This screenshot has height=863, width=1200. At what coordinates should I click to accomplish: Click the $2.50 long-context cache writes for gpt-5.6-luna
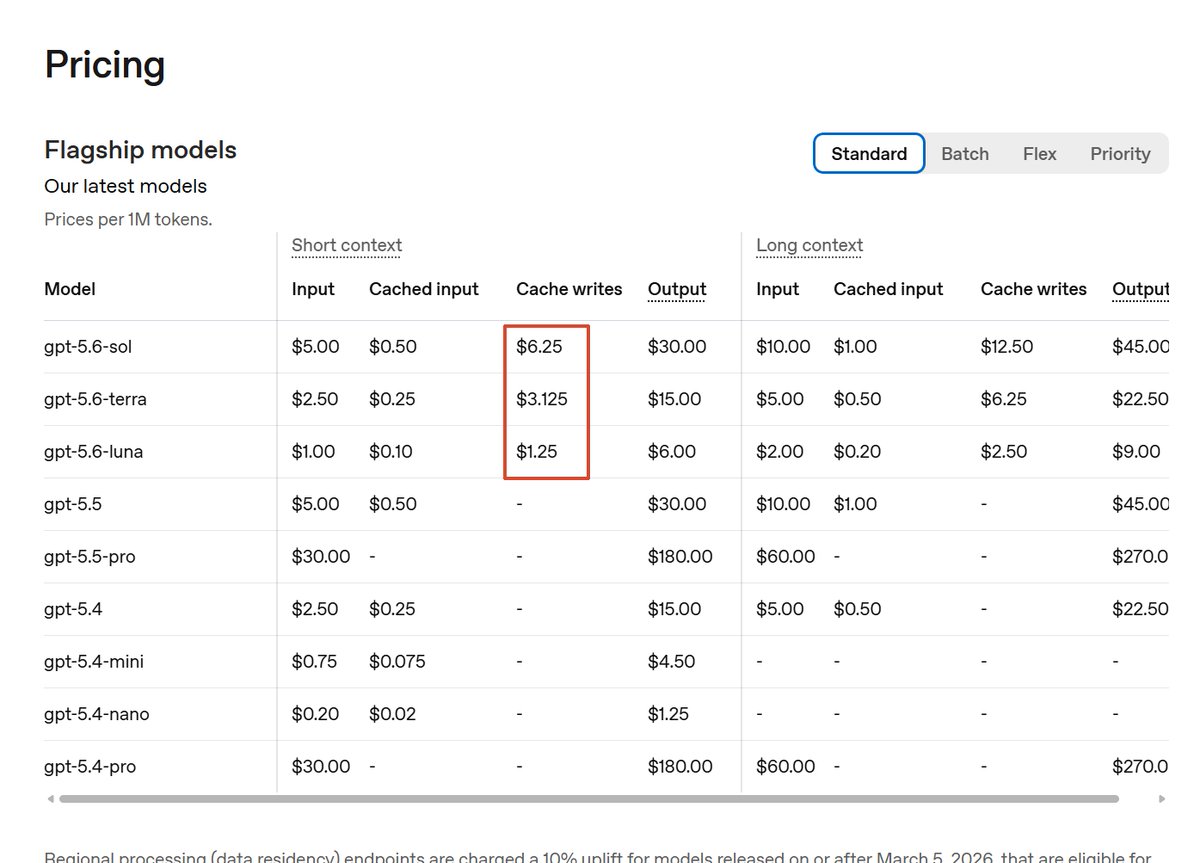point(1004,452)
